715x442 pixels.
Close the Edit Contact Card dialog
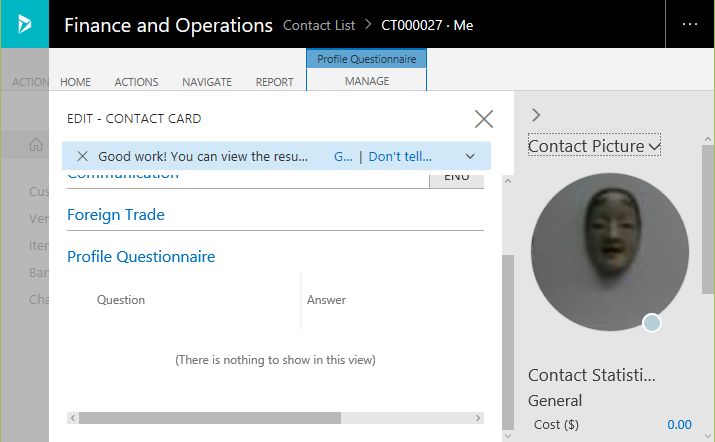click(483, 119)
